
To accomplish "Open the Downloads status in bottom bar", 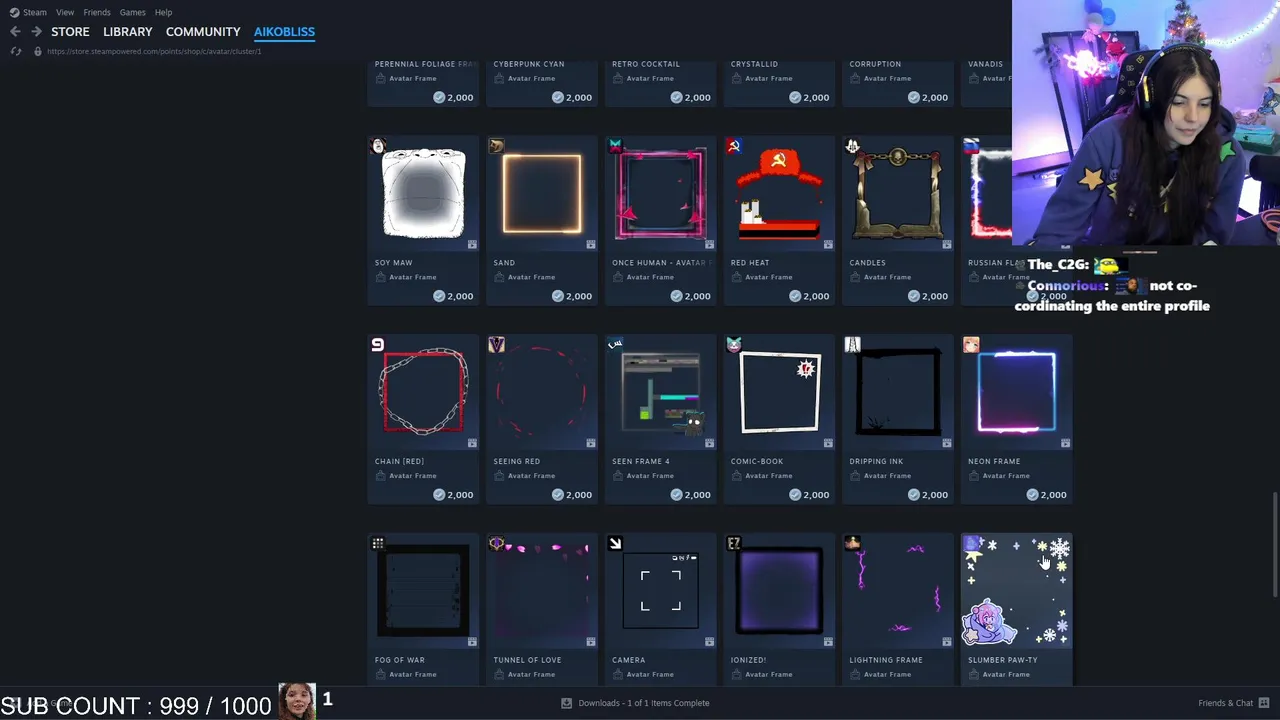I will click(x=635, y=703).
